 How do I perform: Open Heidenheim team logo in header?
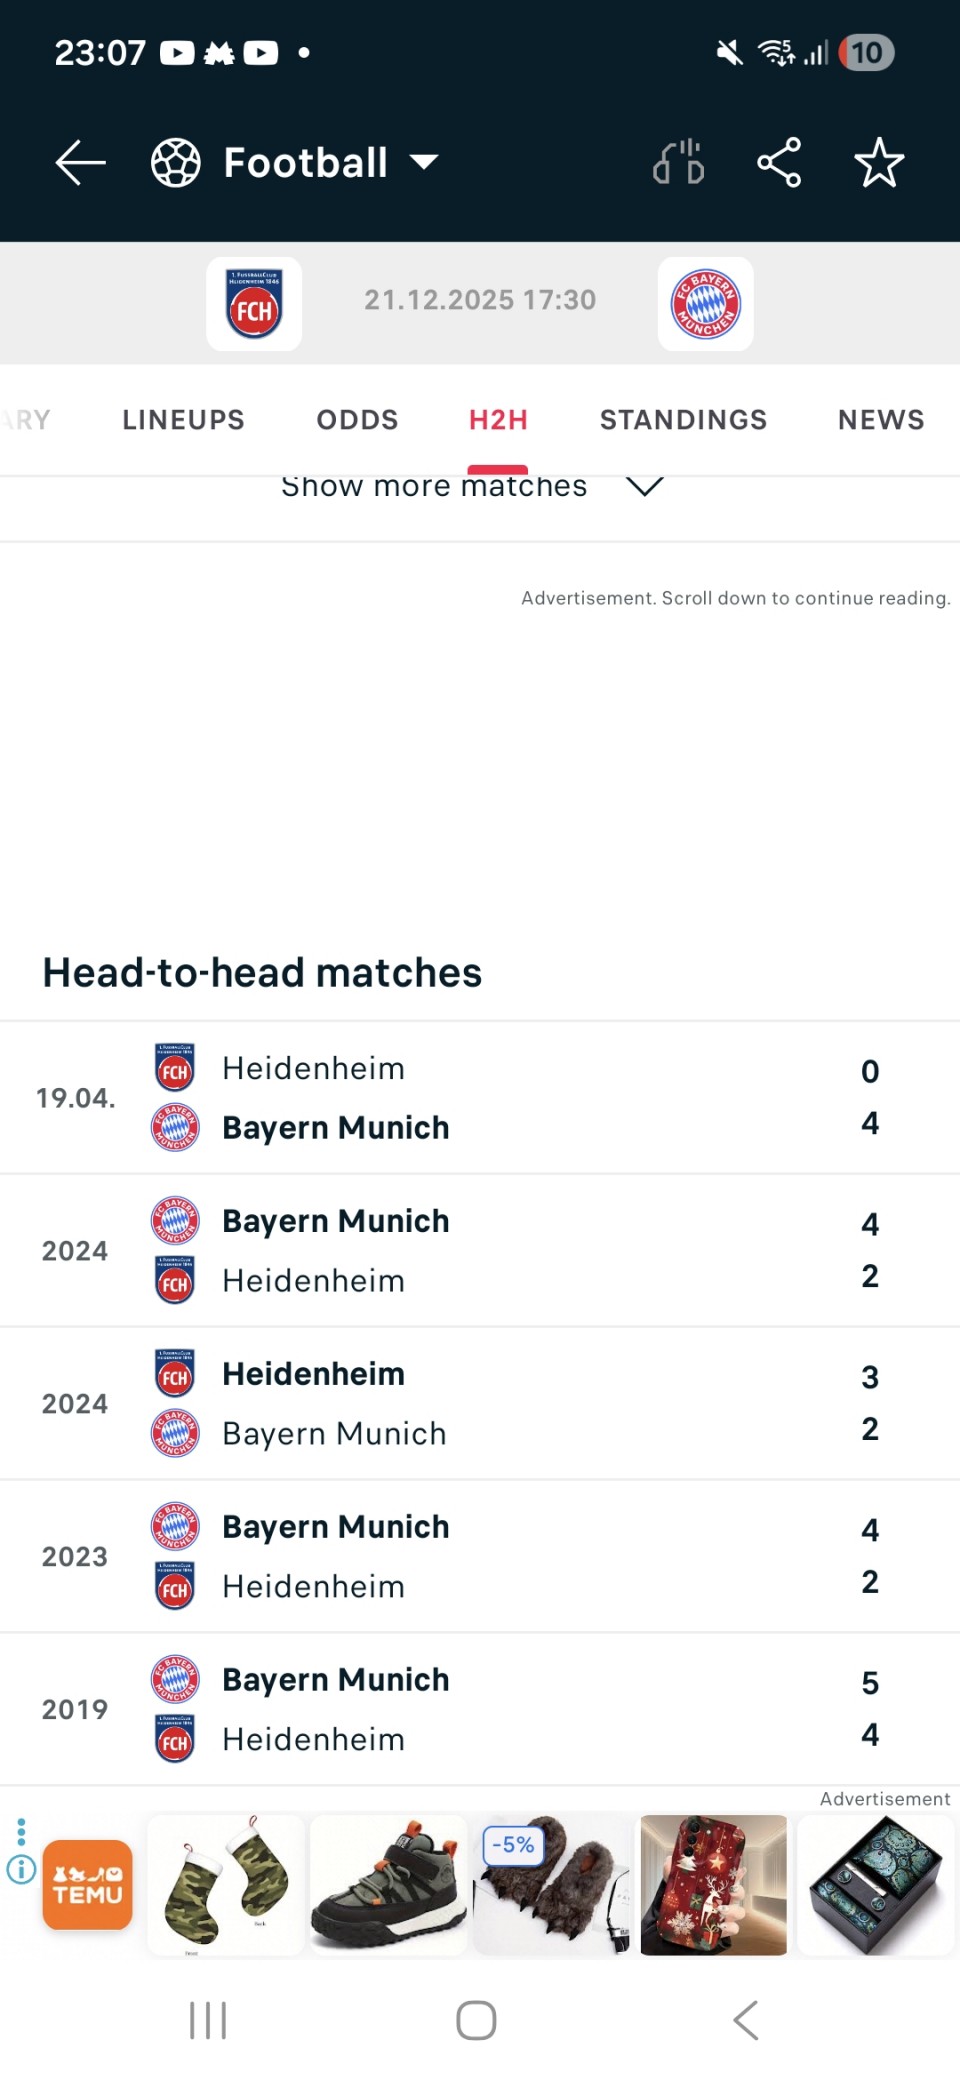point(254,304)
